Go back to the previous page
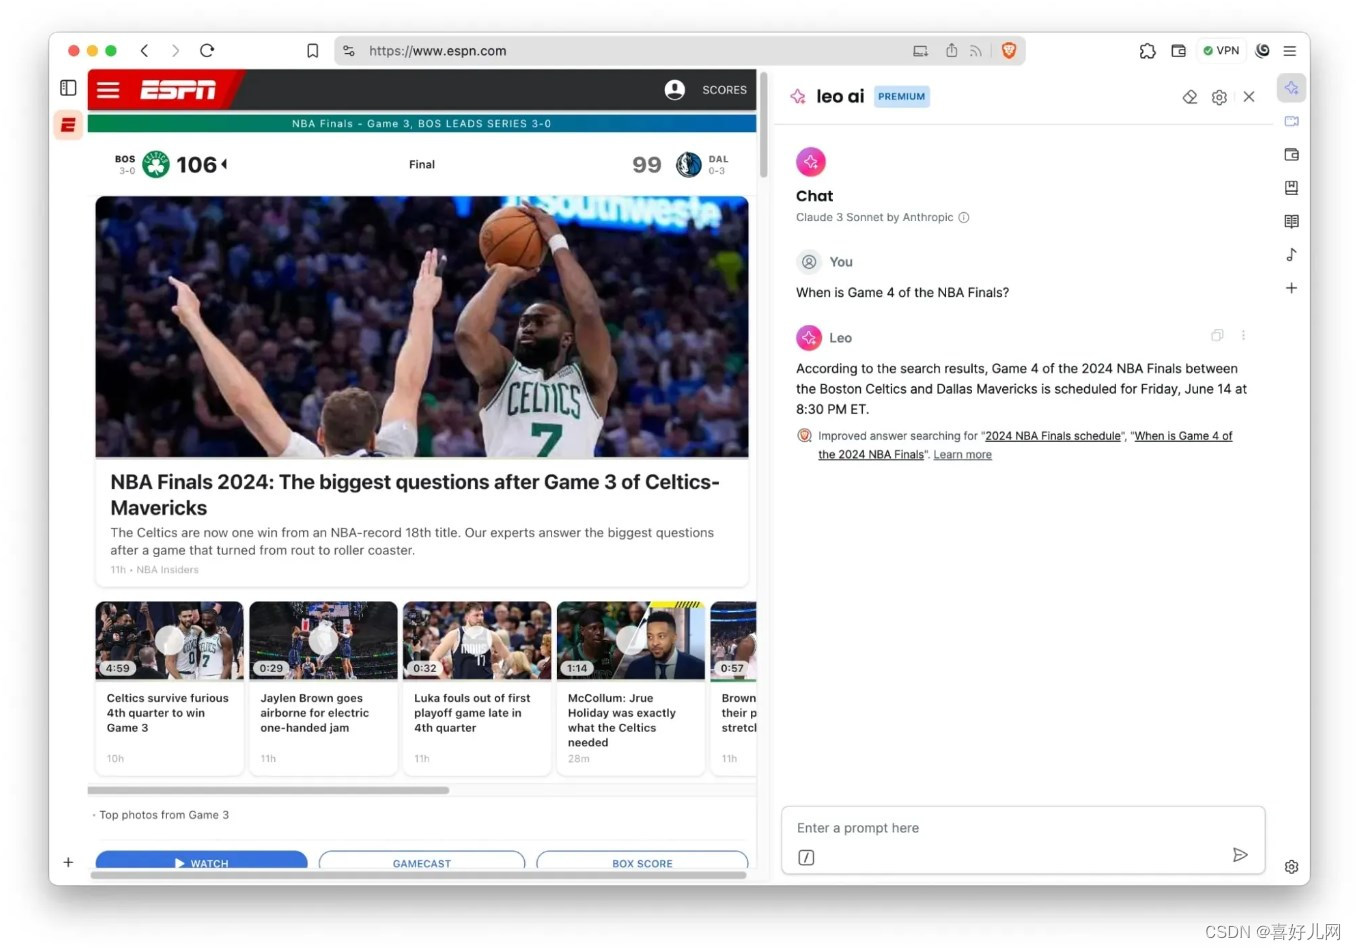Image resolution: width=1356 pixels, height=950 pixels. 145,50
